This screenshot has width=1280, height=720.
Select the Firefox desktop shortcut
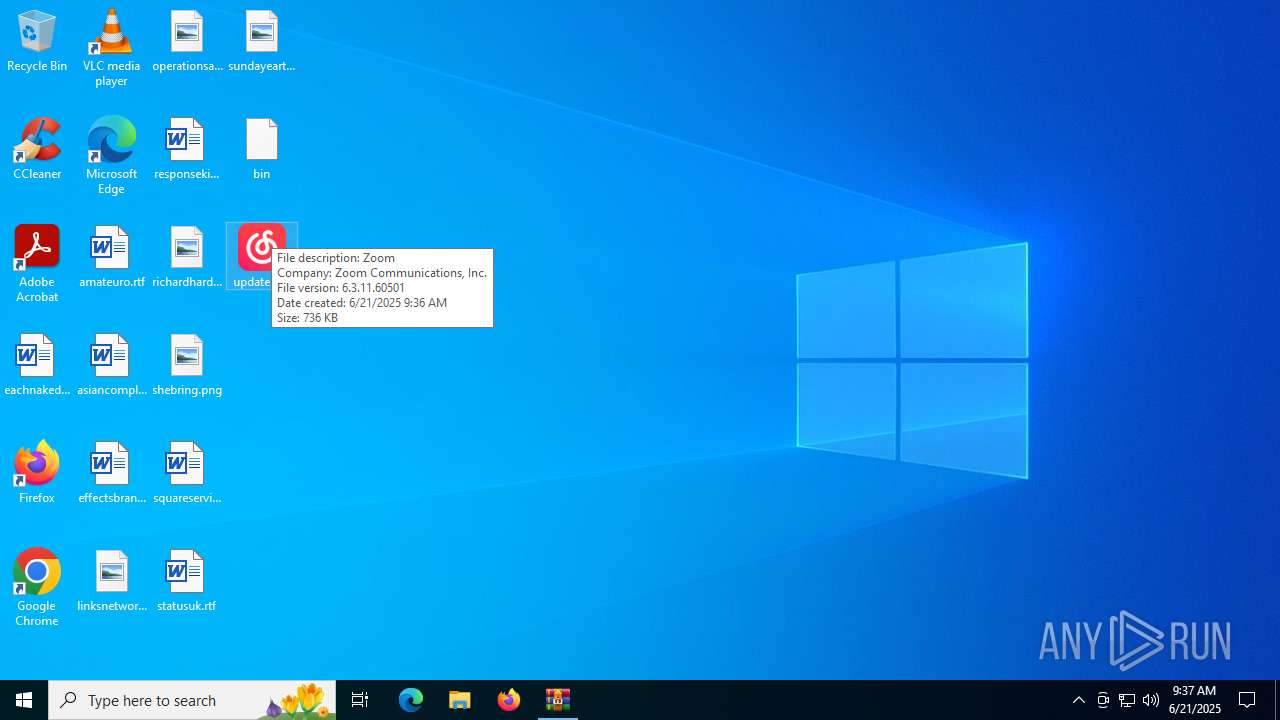pos(37,472)
